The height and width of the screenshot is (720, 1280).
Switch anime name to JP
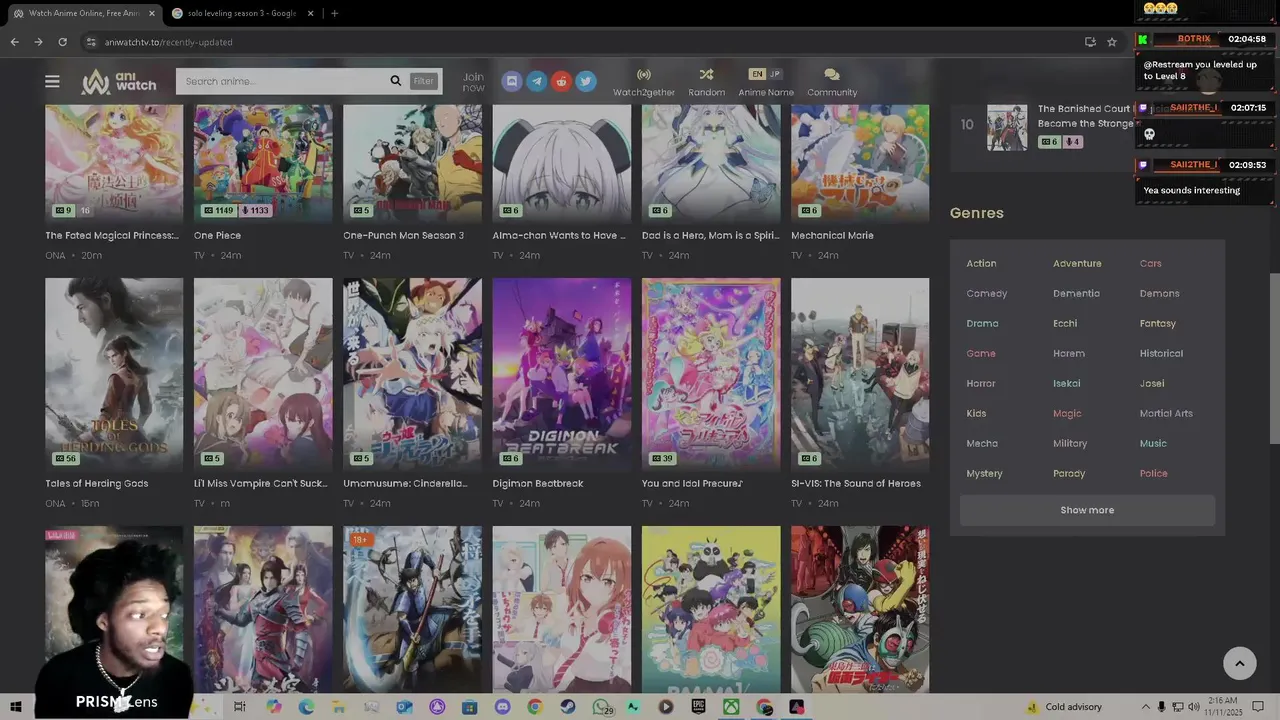coord(775,74)
